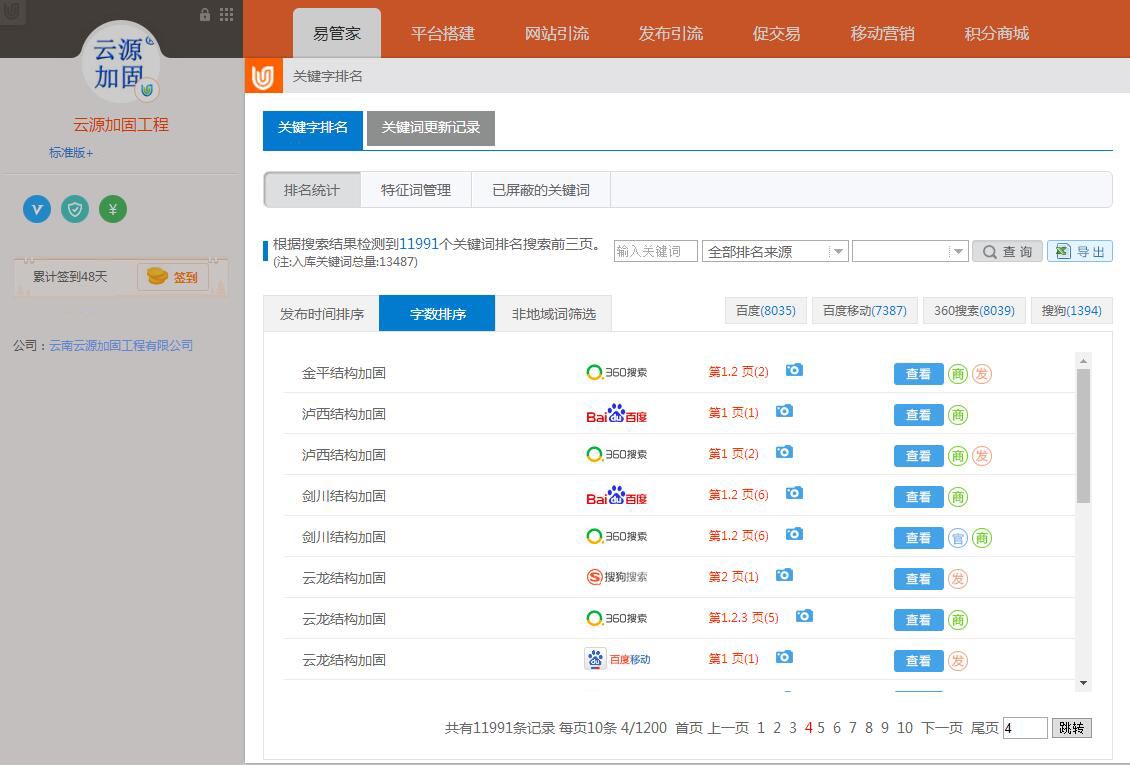Click the 商 icon in 云龙结构加固 360搜索 row
The height and width of the screenshot is (768, 1130).
958,620
